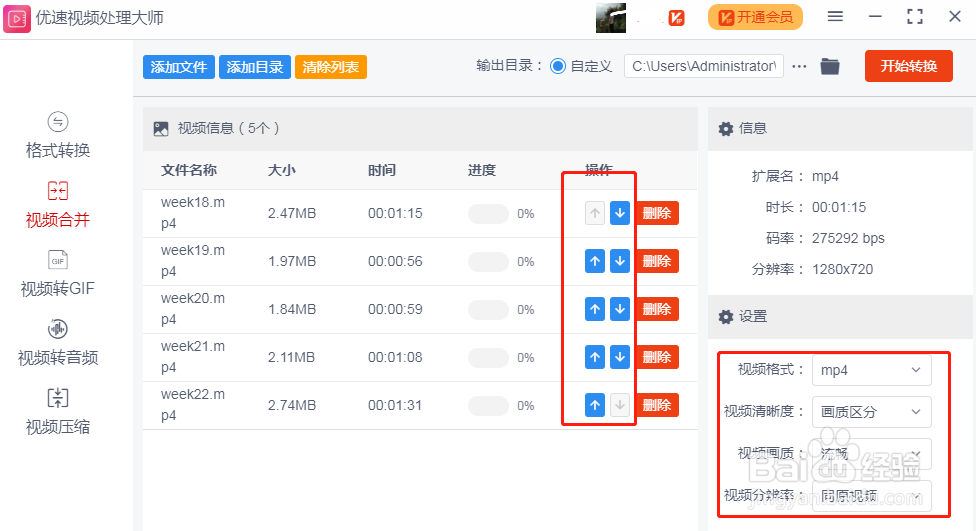This screenshot has height=531, width=976.
Task: Switch to Video to Audio (视频转音频)
Action: point(57,343)
